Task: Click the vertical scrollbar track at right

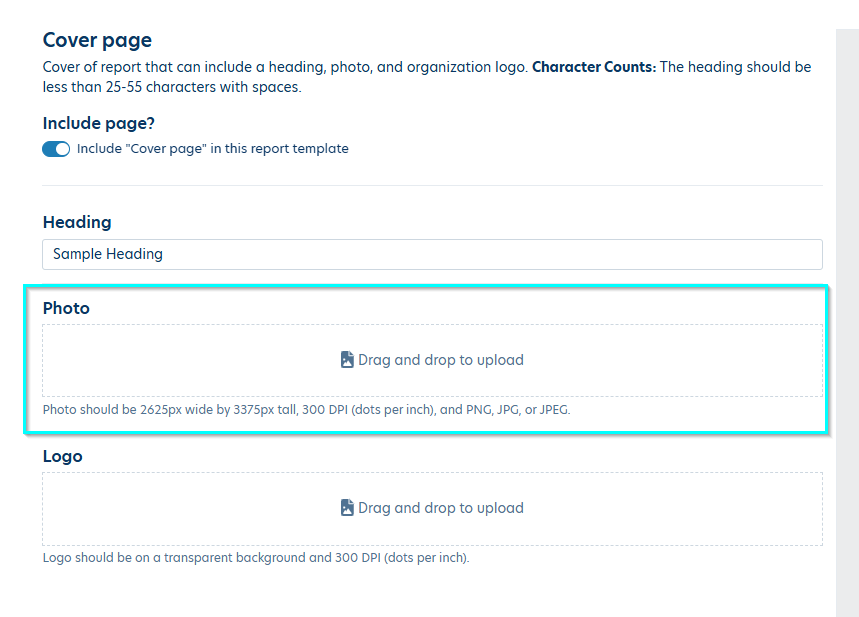Action: click(x=847, y=323)
